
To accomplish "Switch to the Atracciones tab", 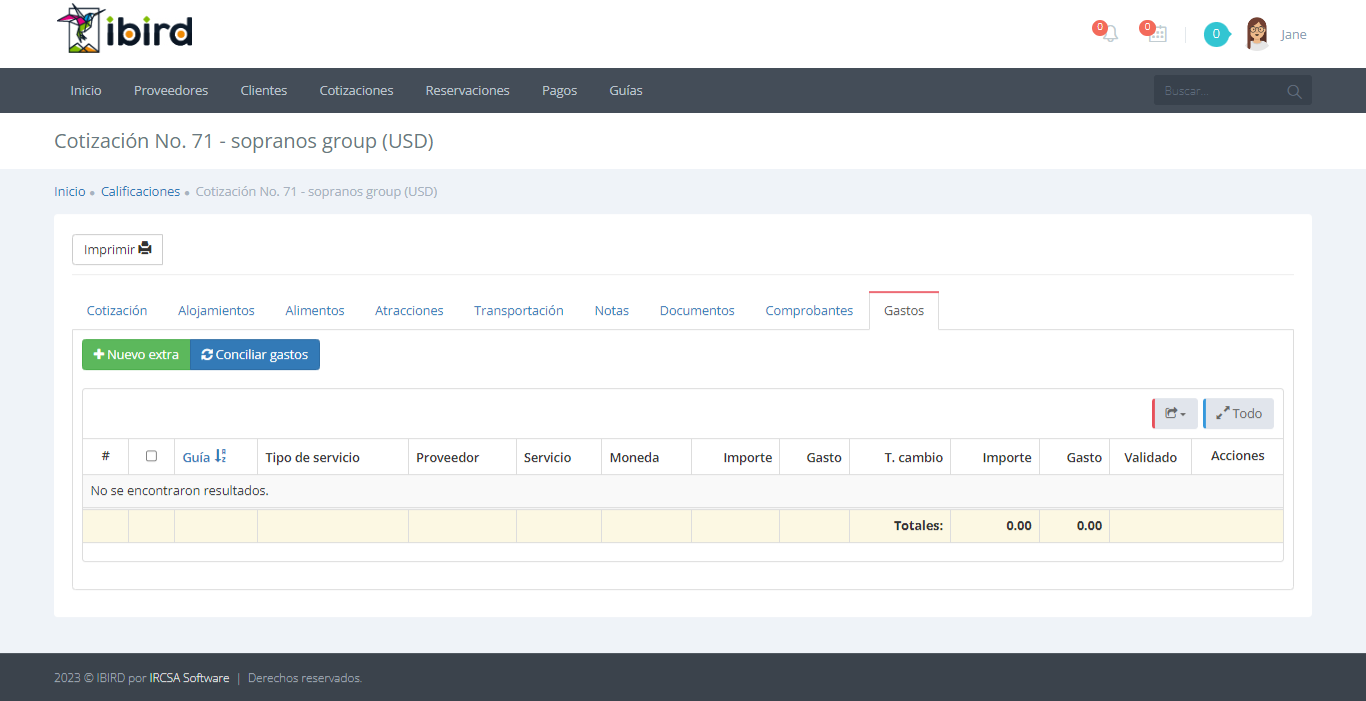I will coord(409,311).
